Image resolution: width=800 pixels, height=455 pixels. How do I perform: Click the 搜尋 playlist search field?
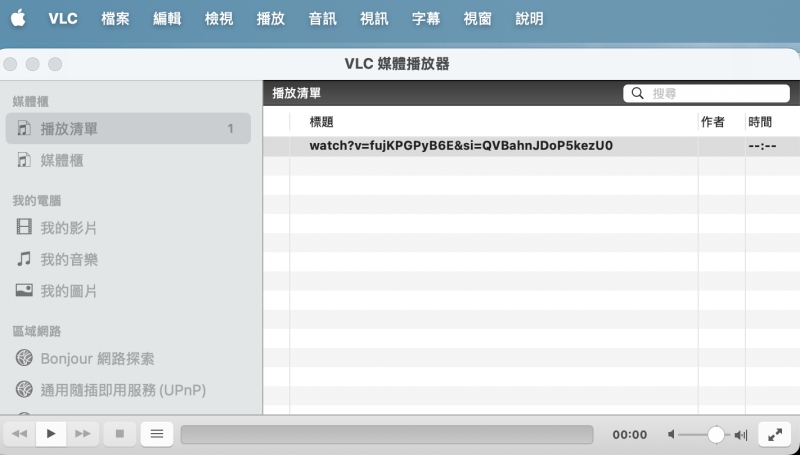[x=706, y=93]
